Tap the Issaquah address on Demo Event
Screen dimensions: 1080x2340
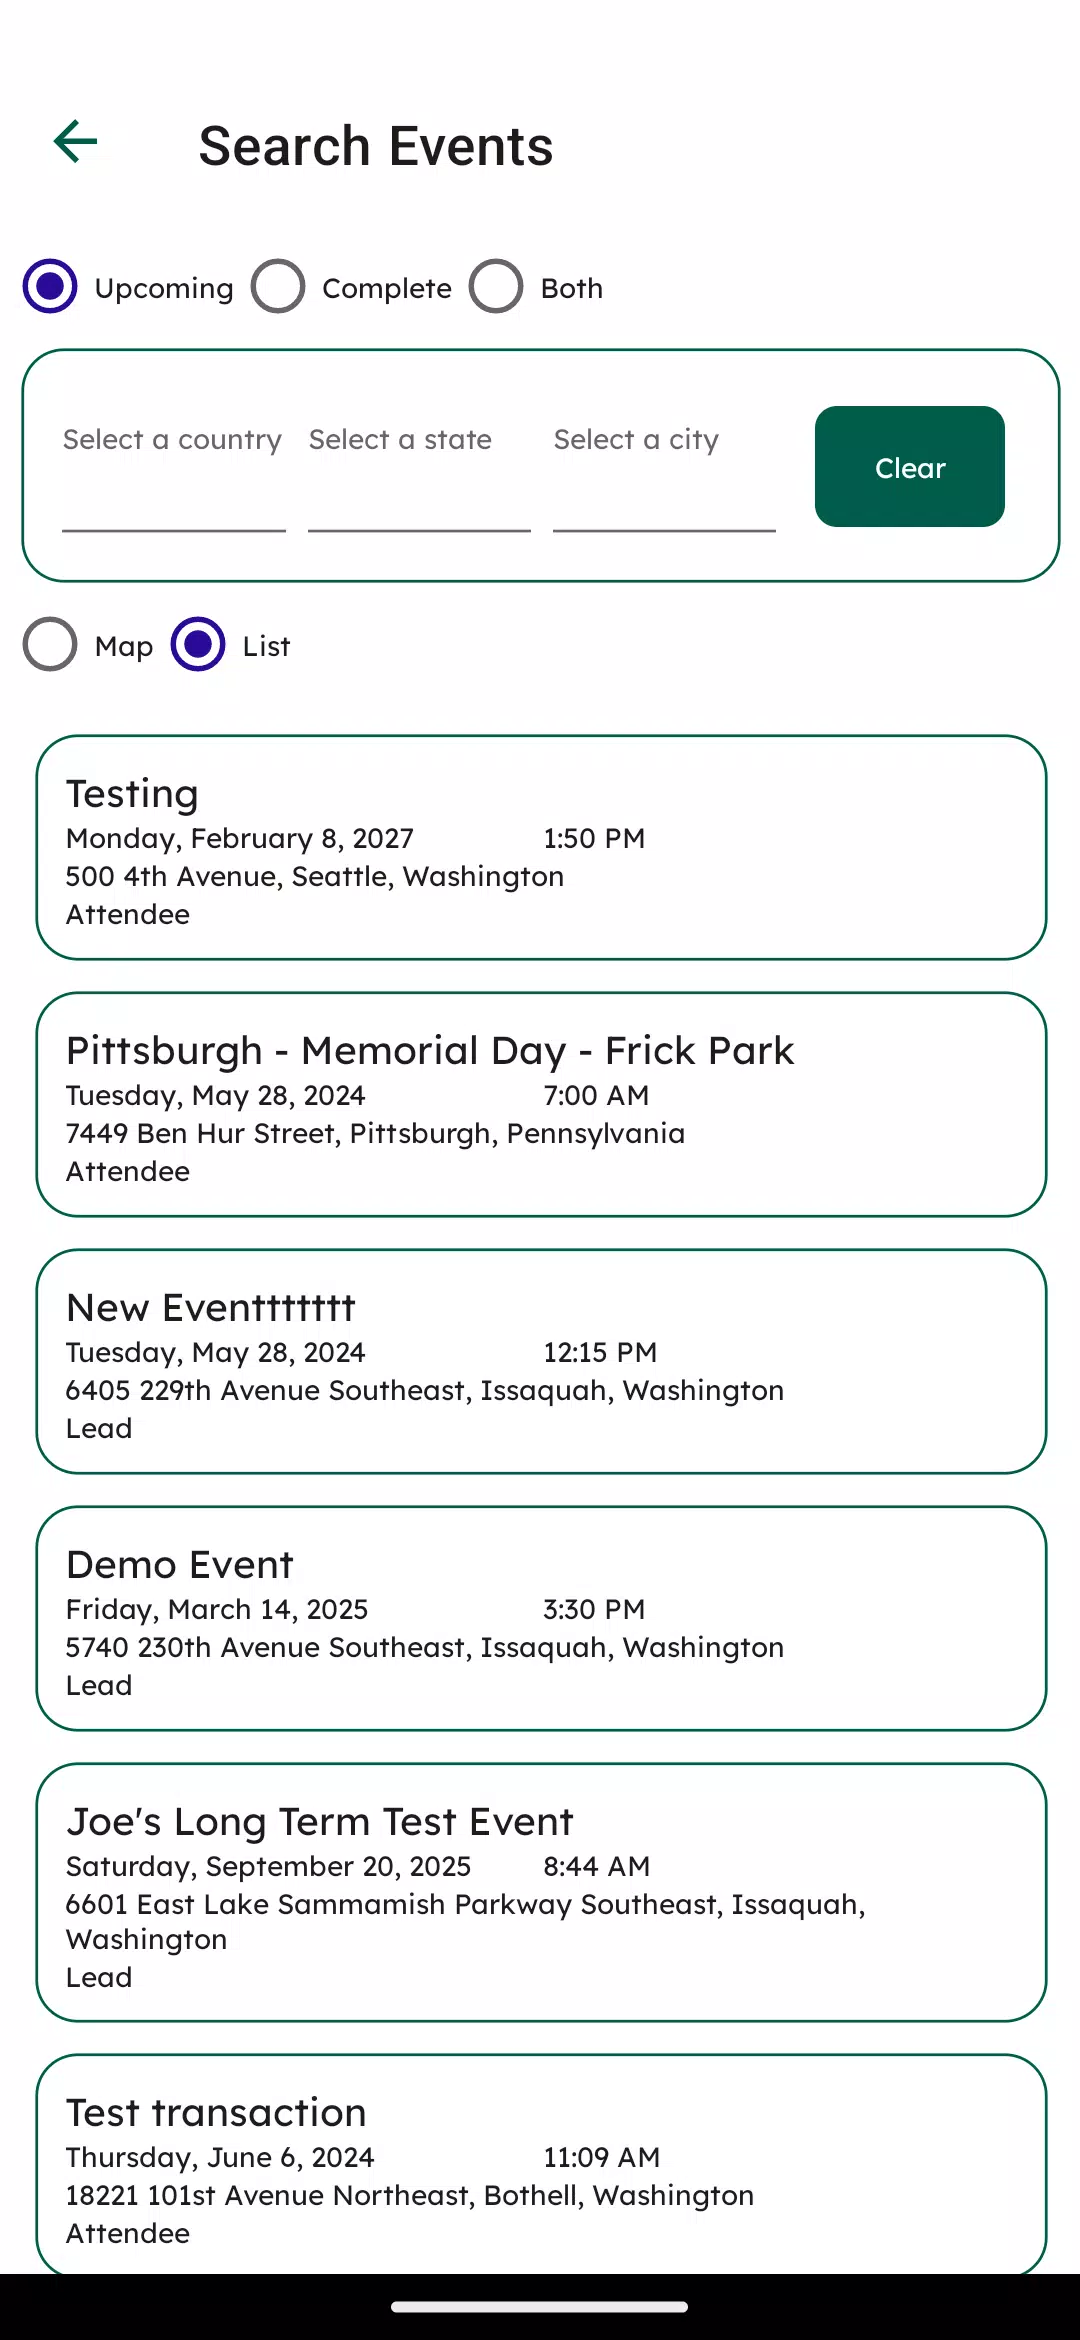(x=425, y=1648)
